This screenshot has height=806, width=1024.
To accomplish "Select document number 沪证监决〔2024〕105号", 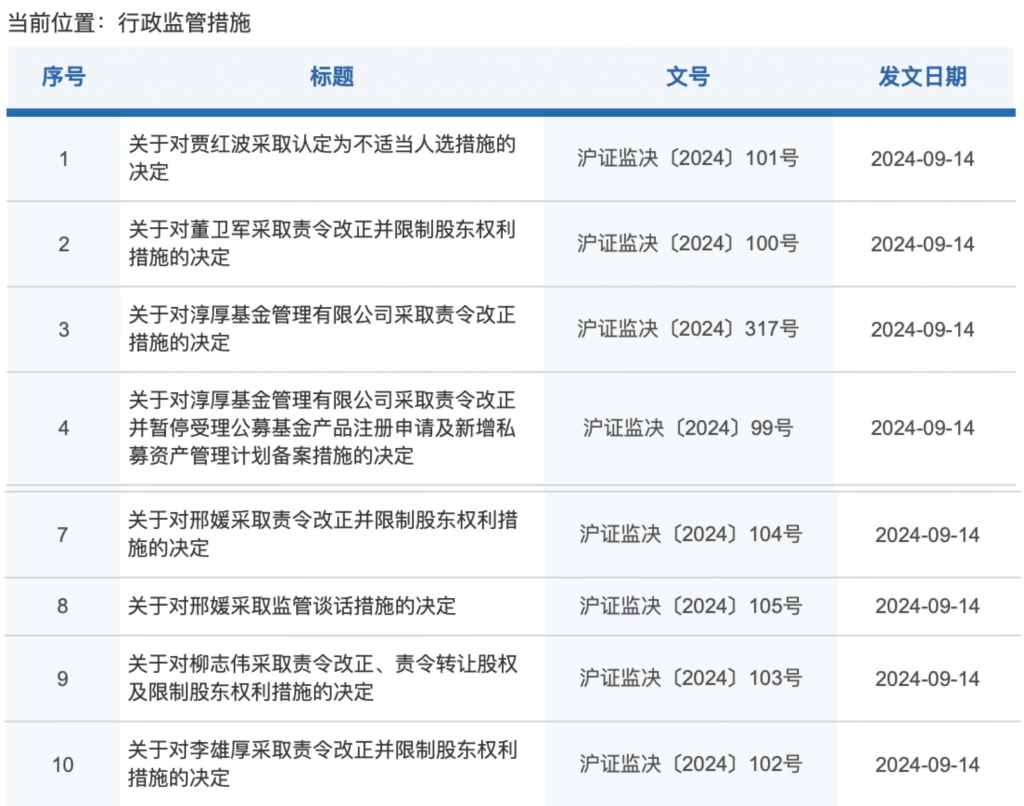I will [x=690, y=606].
